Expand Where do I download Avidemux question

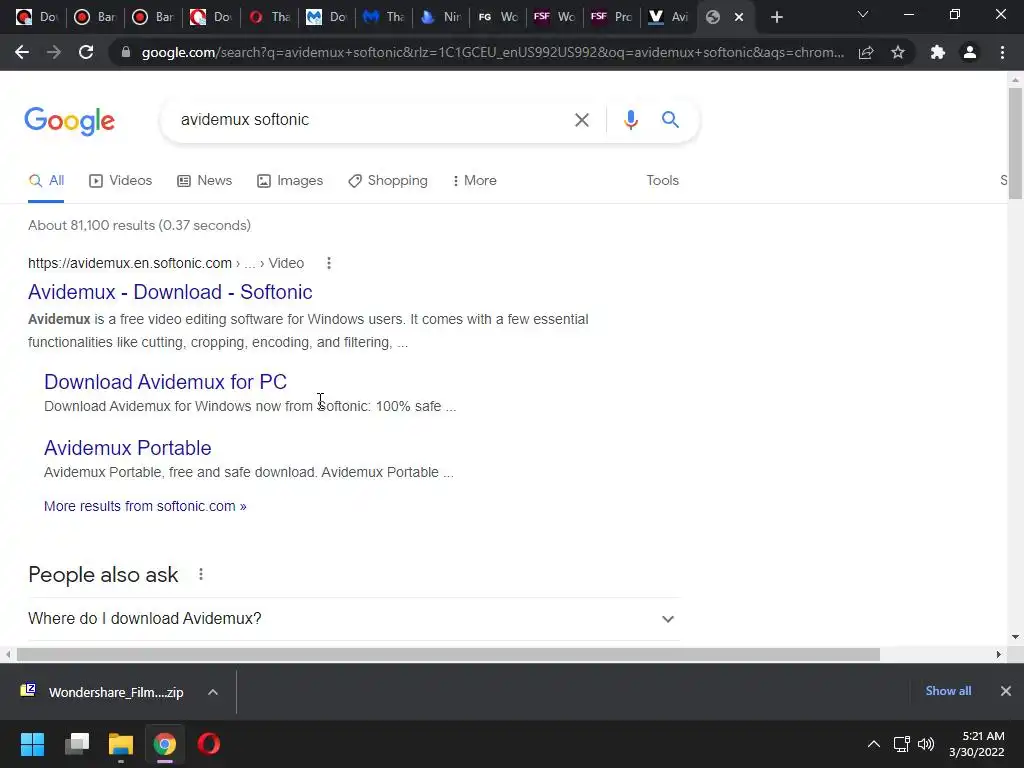click(353, 618)
